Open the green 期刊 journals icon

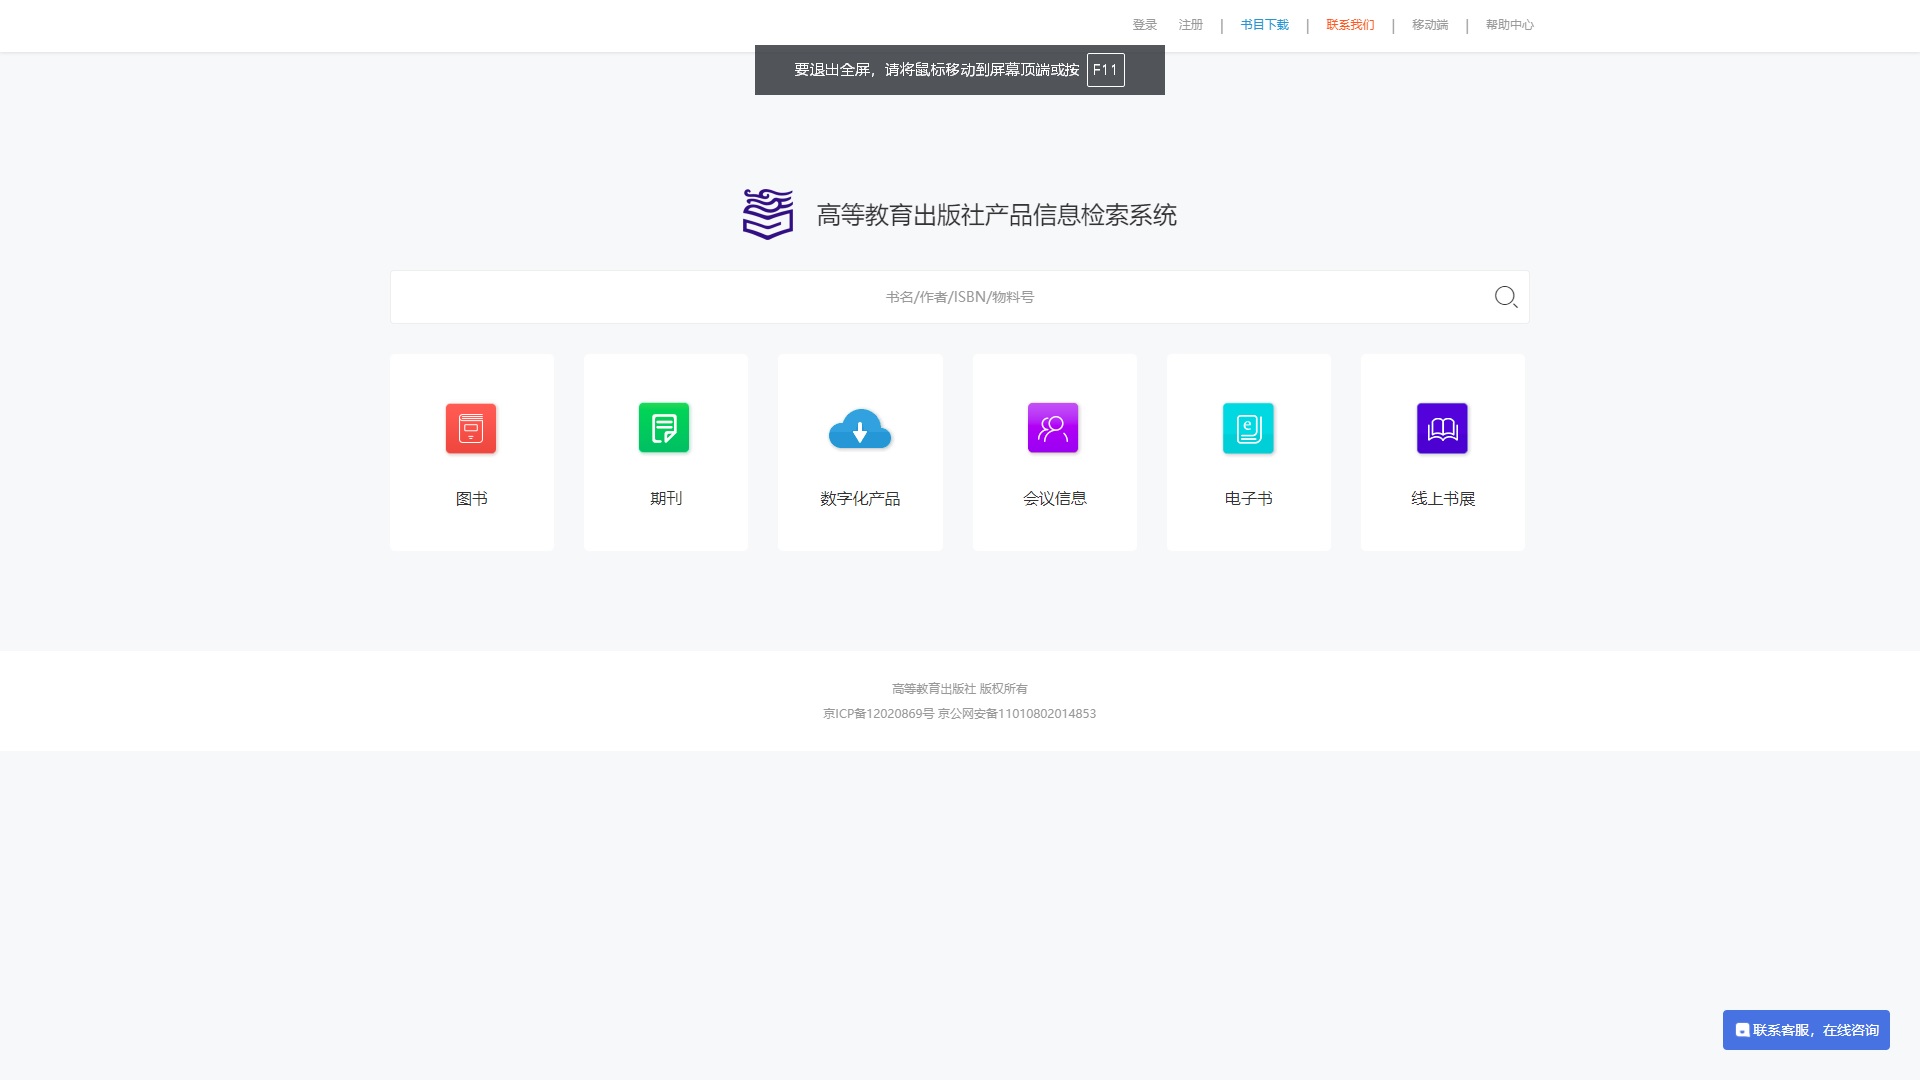coord(664,428)
